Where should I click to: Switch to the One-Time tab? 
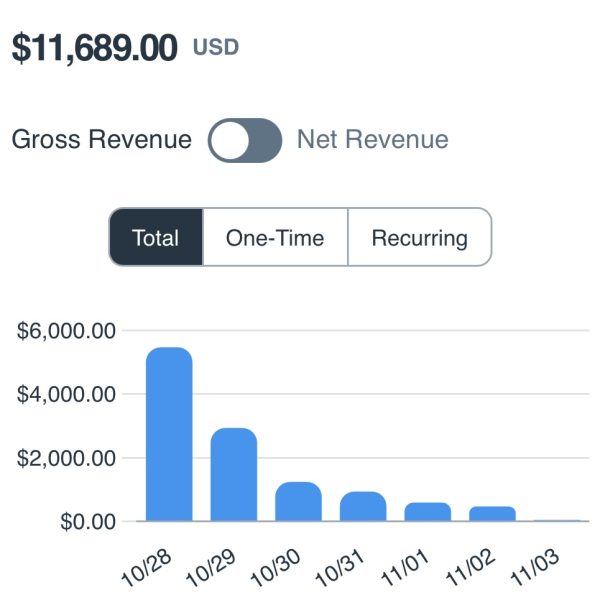(275, 238)
